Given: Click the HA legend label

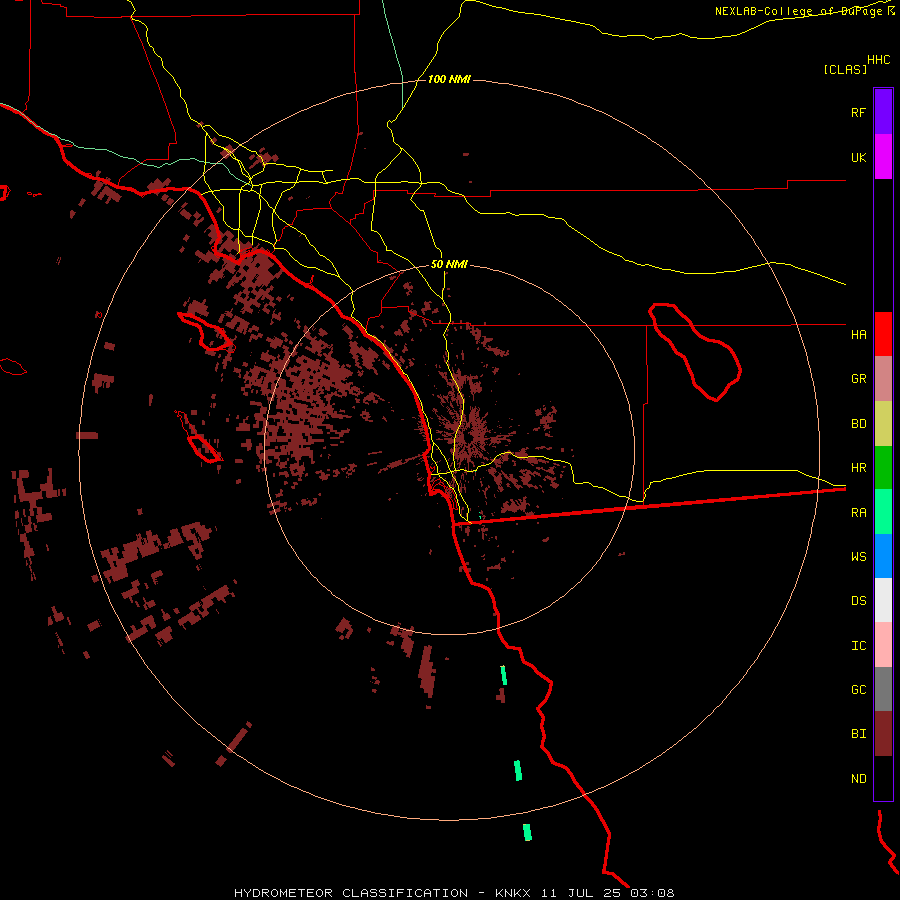Looking at the screenshot, I should (x=858, y=334).
